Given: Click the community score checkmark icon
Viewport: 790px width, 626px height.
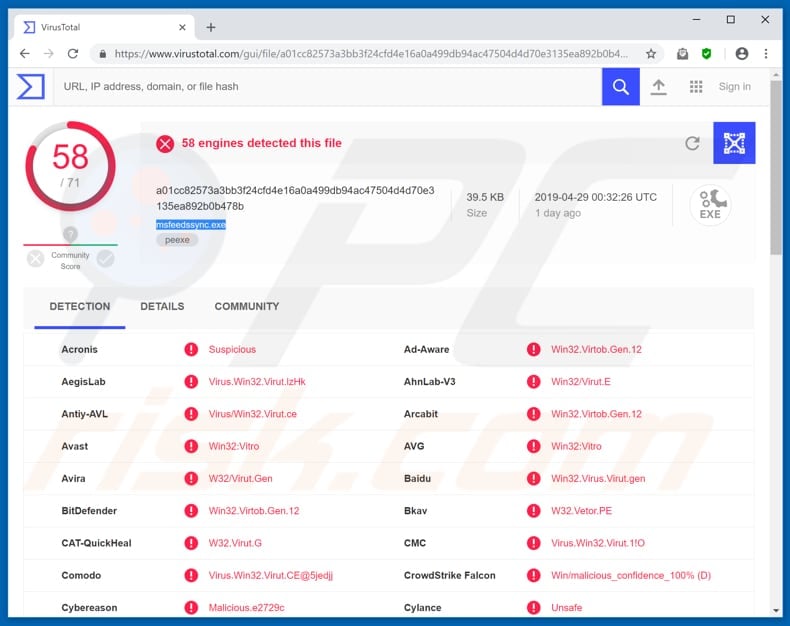Looking at the screenshot, I should click(x=105, y=259).
